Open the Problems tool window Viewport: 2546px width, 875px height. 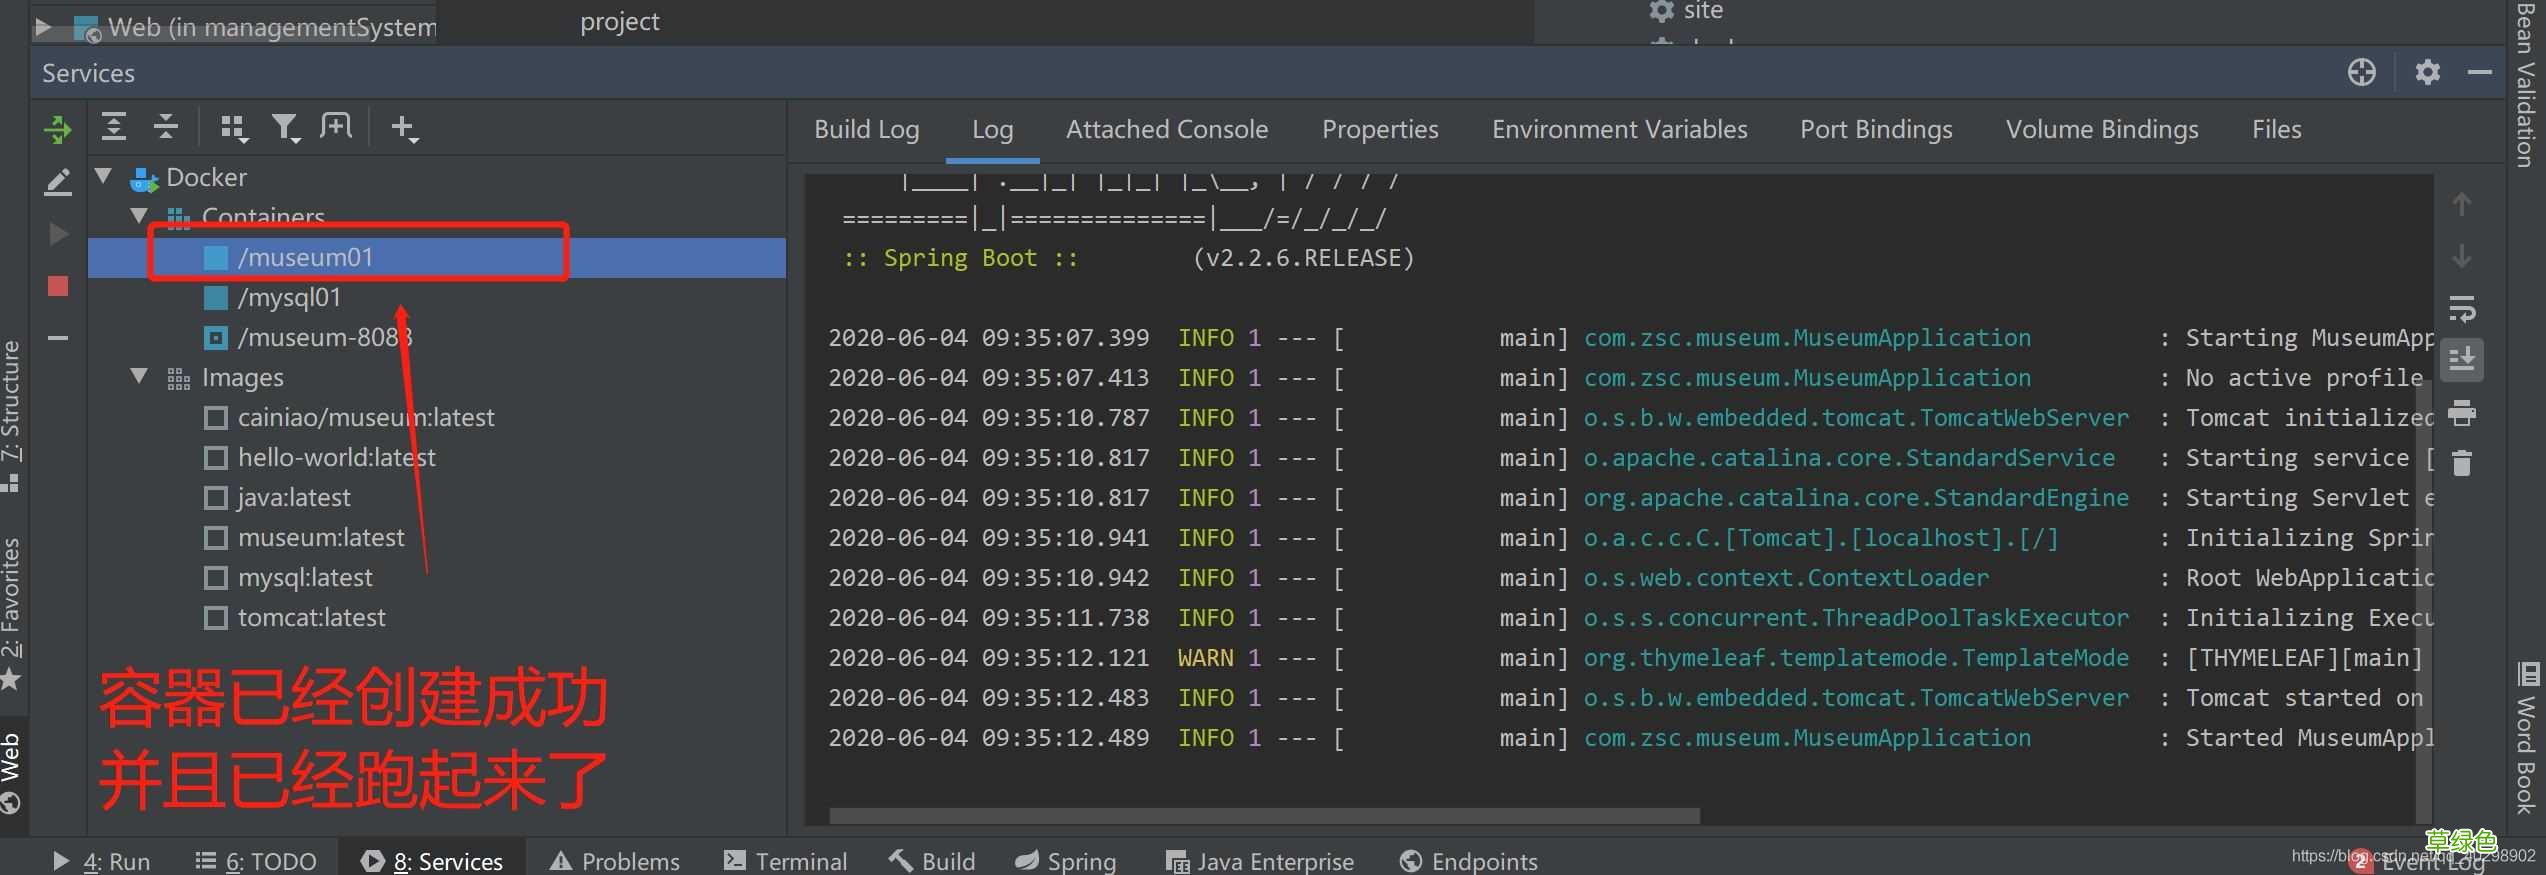point(615,861)
